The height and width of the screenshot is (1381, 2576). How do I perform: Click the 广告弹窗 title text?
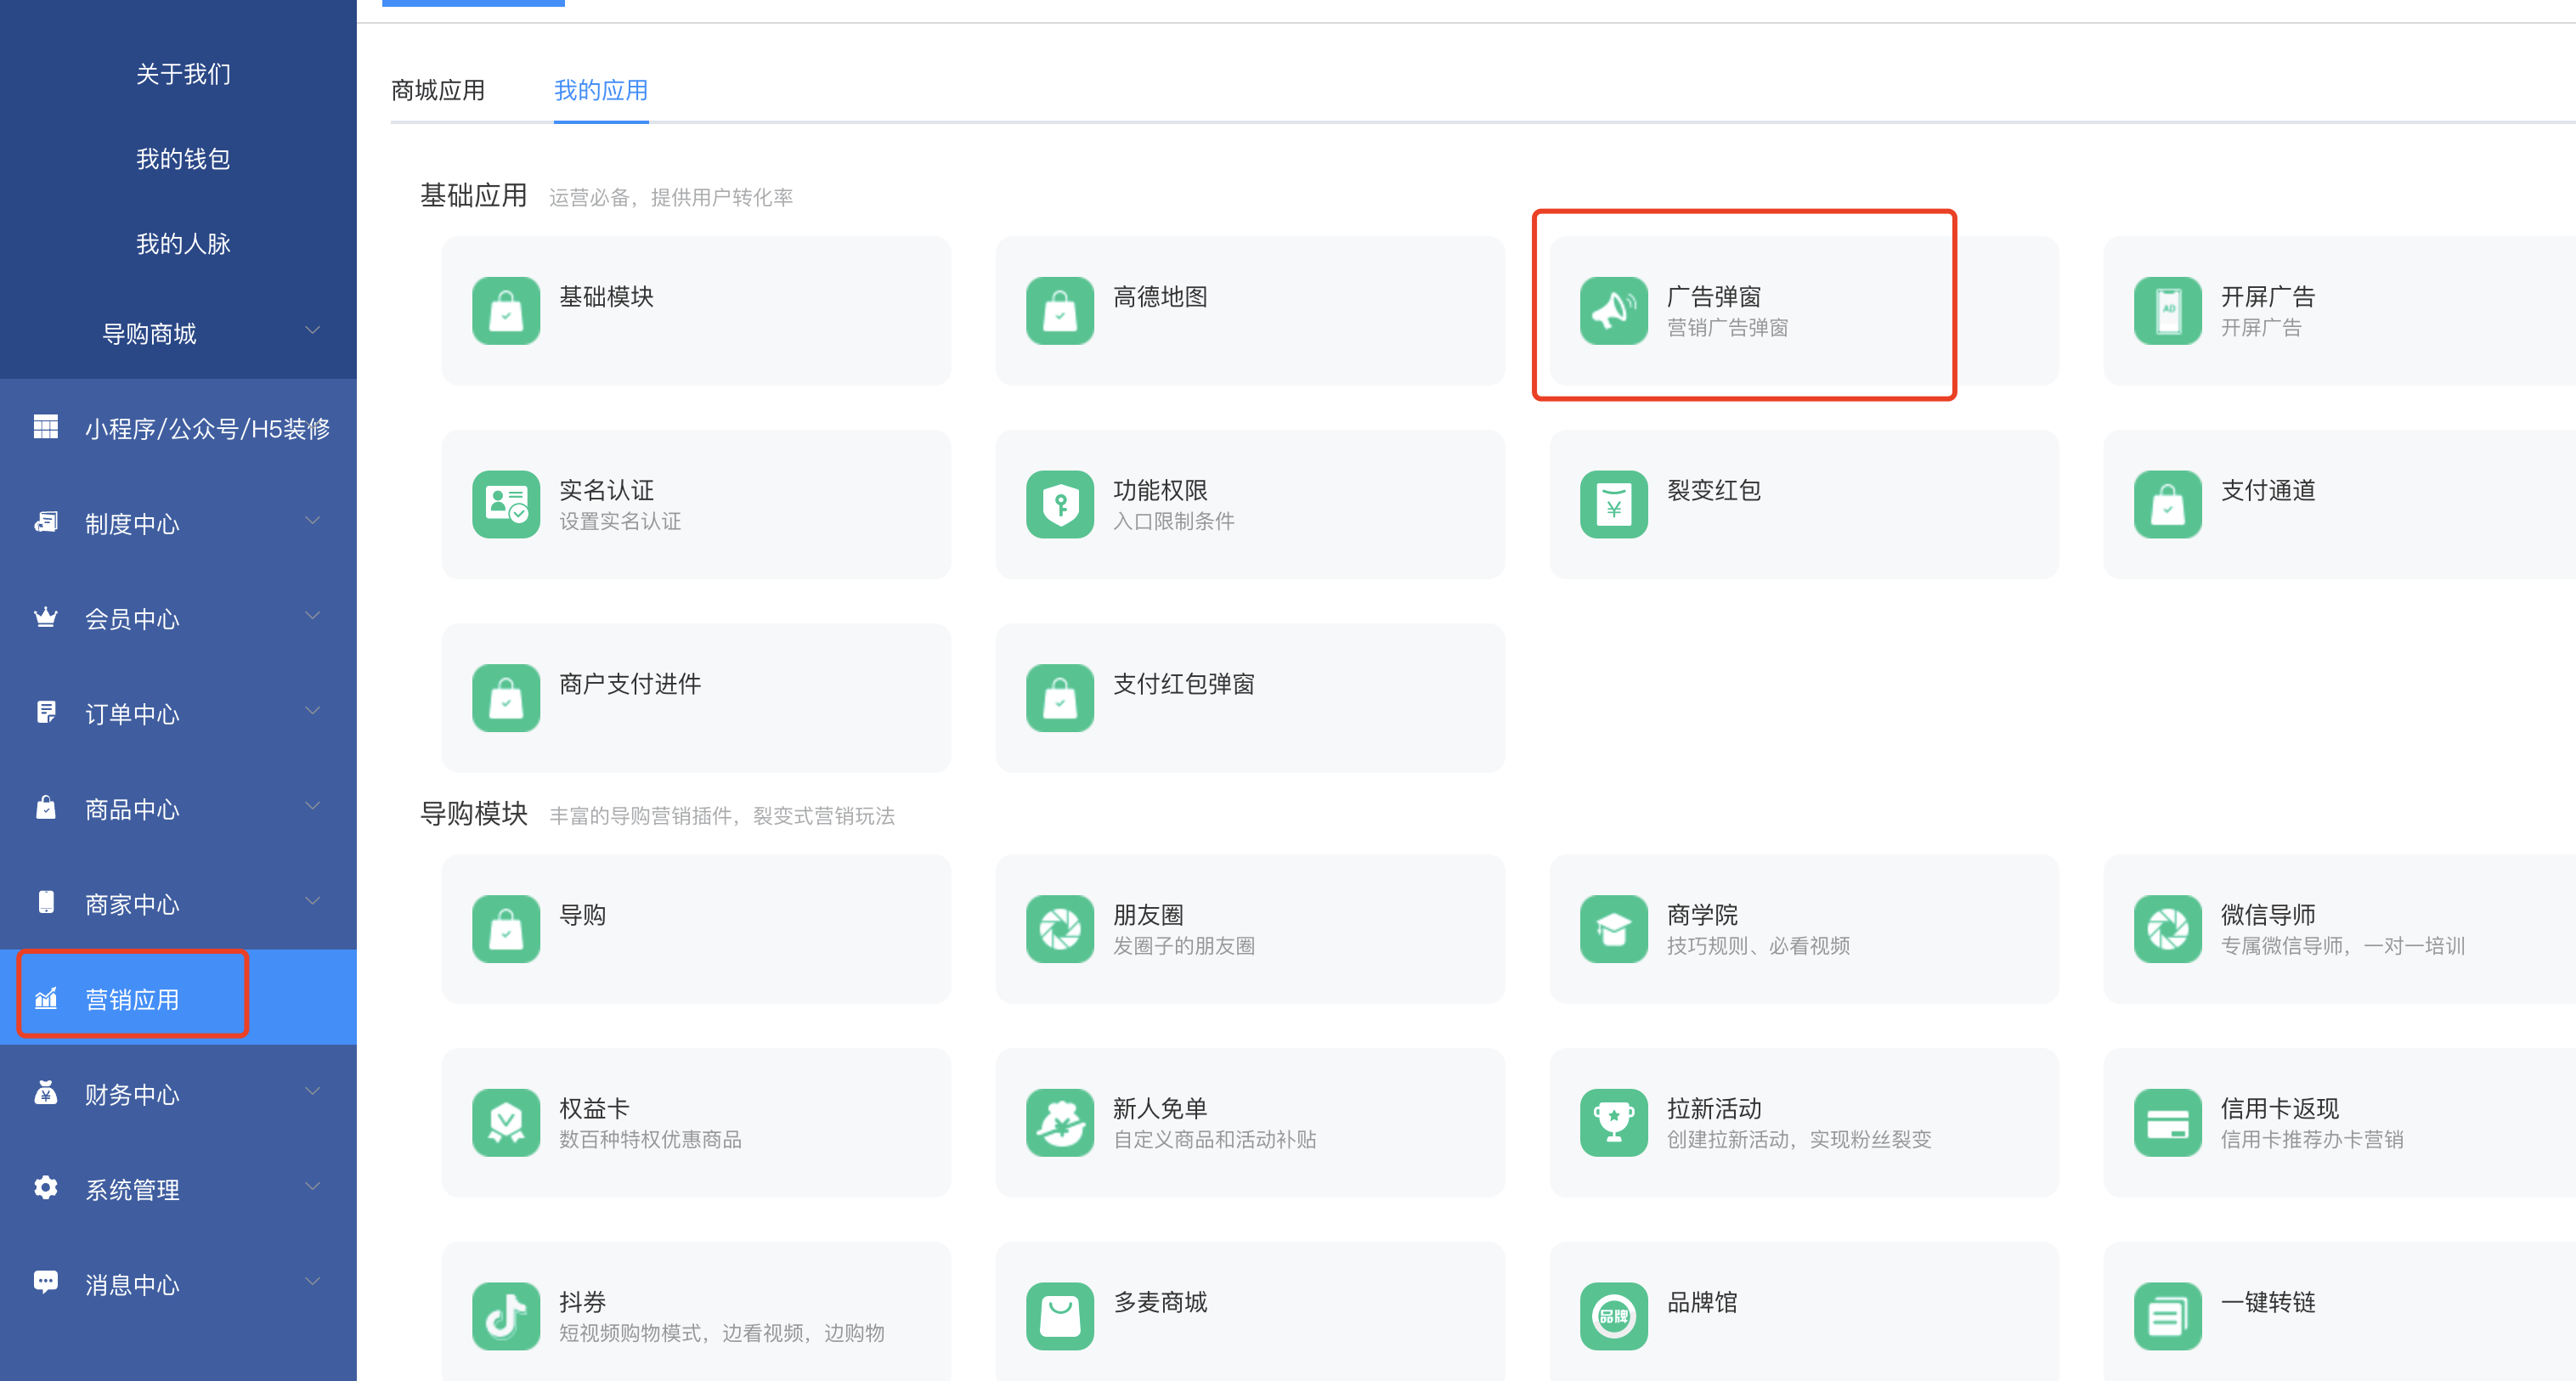(1714, 297)
